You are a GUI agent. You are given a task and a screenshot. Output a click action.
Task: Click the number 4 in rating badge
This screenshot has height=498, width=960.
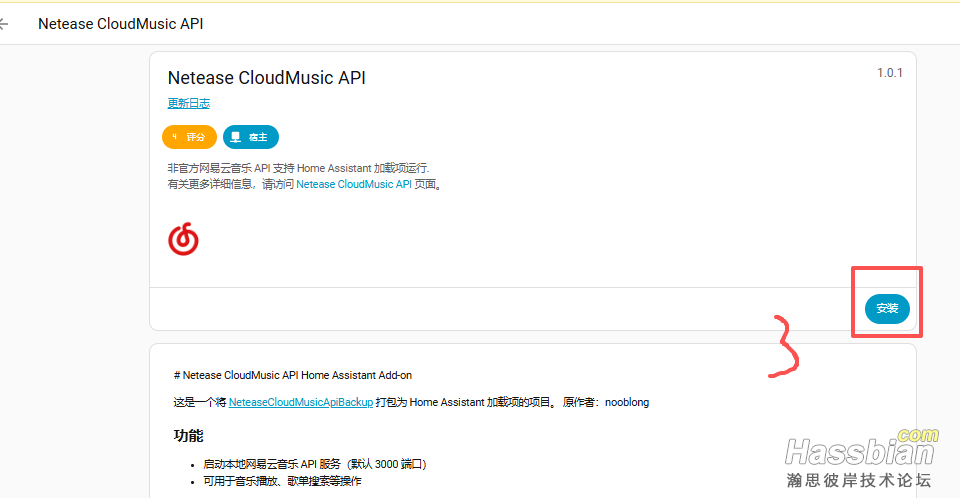click(x=174, y=137)
